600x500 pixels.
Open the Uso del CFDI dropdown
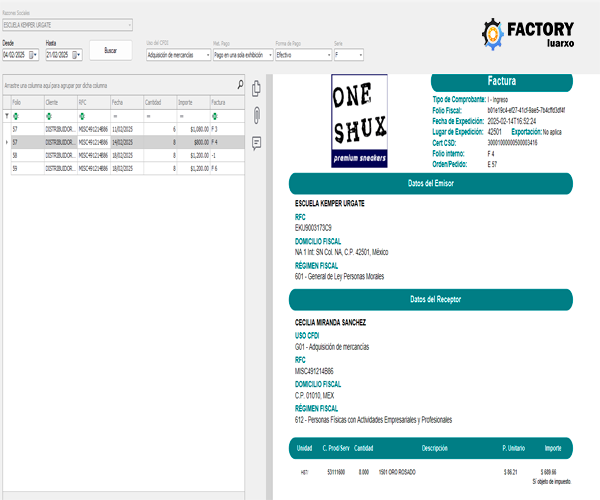click(x=206, y=56)
